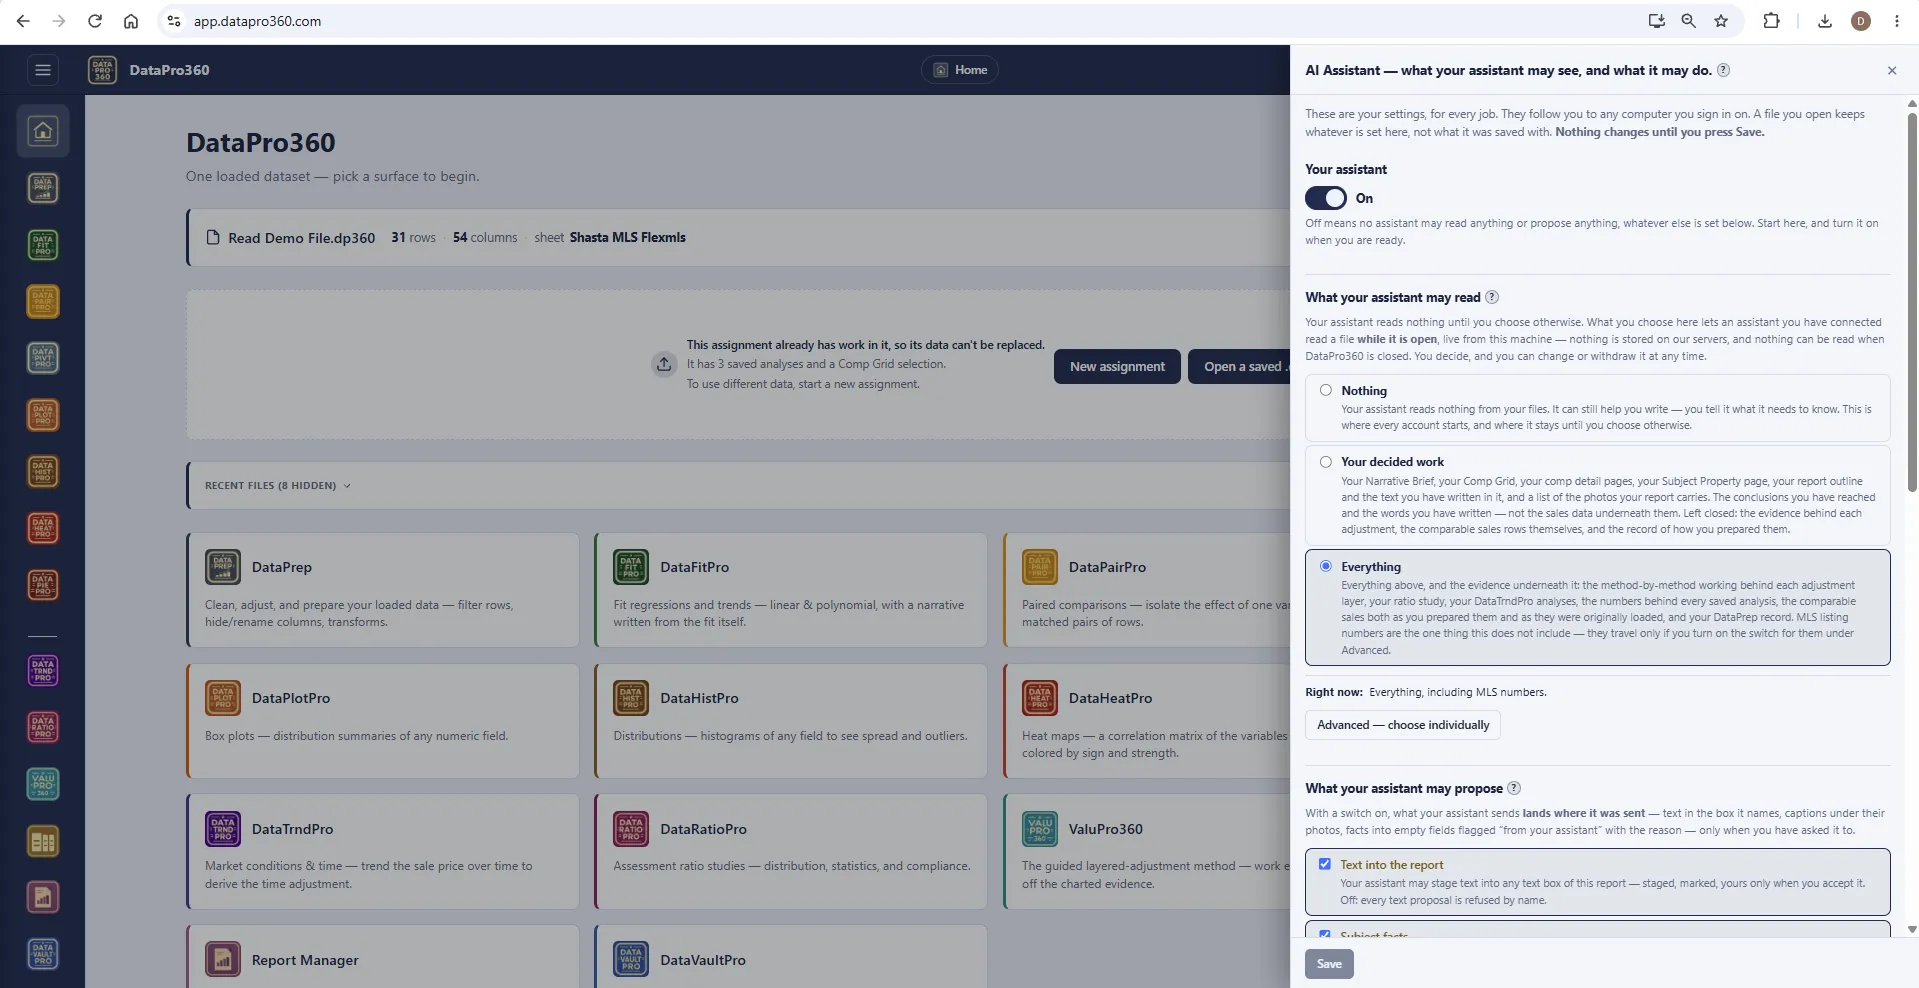
Task: Open ValuPro360 from the left sidebar
Action: tap(43, 784)
